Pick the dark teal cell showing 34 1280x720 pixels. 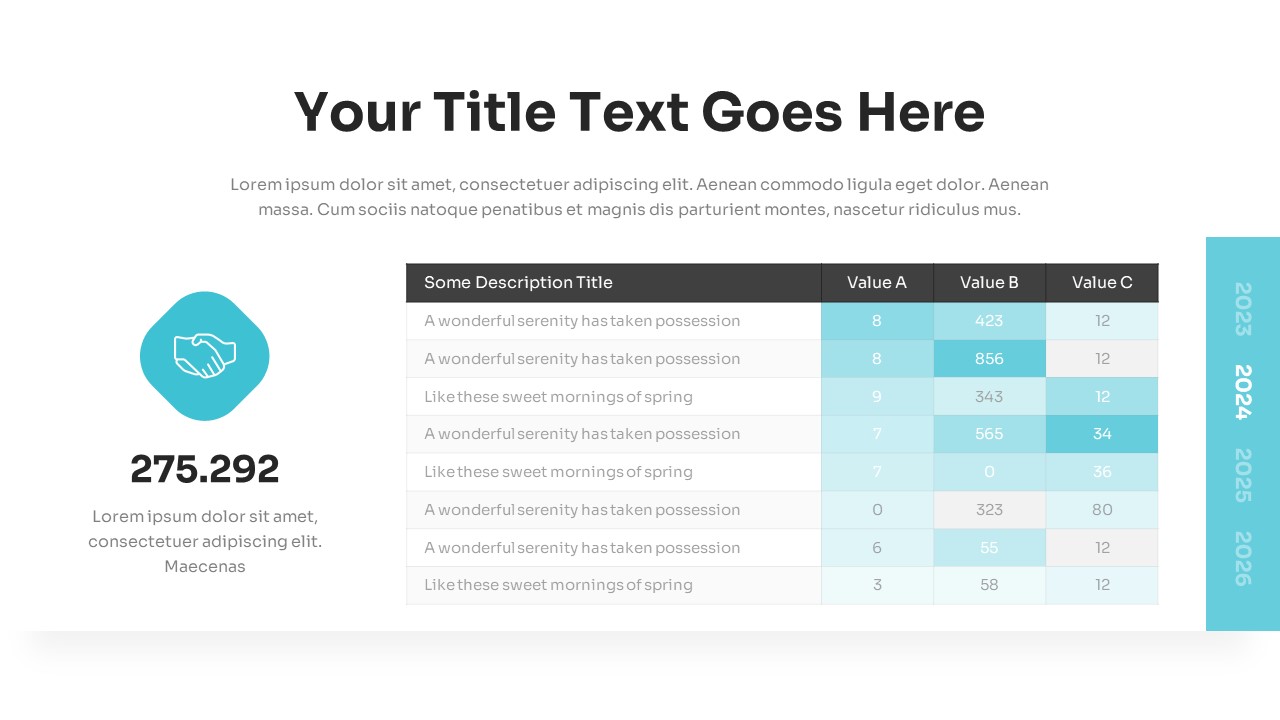click(1102, 434)
